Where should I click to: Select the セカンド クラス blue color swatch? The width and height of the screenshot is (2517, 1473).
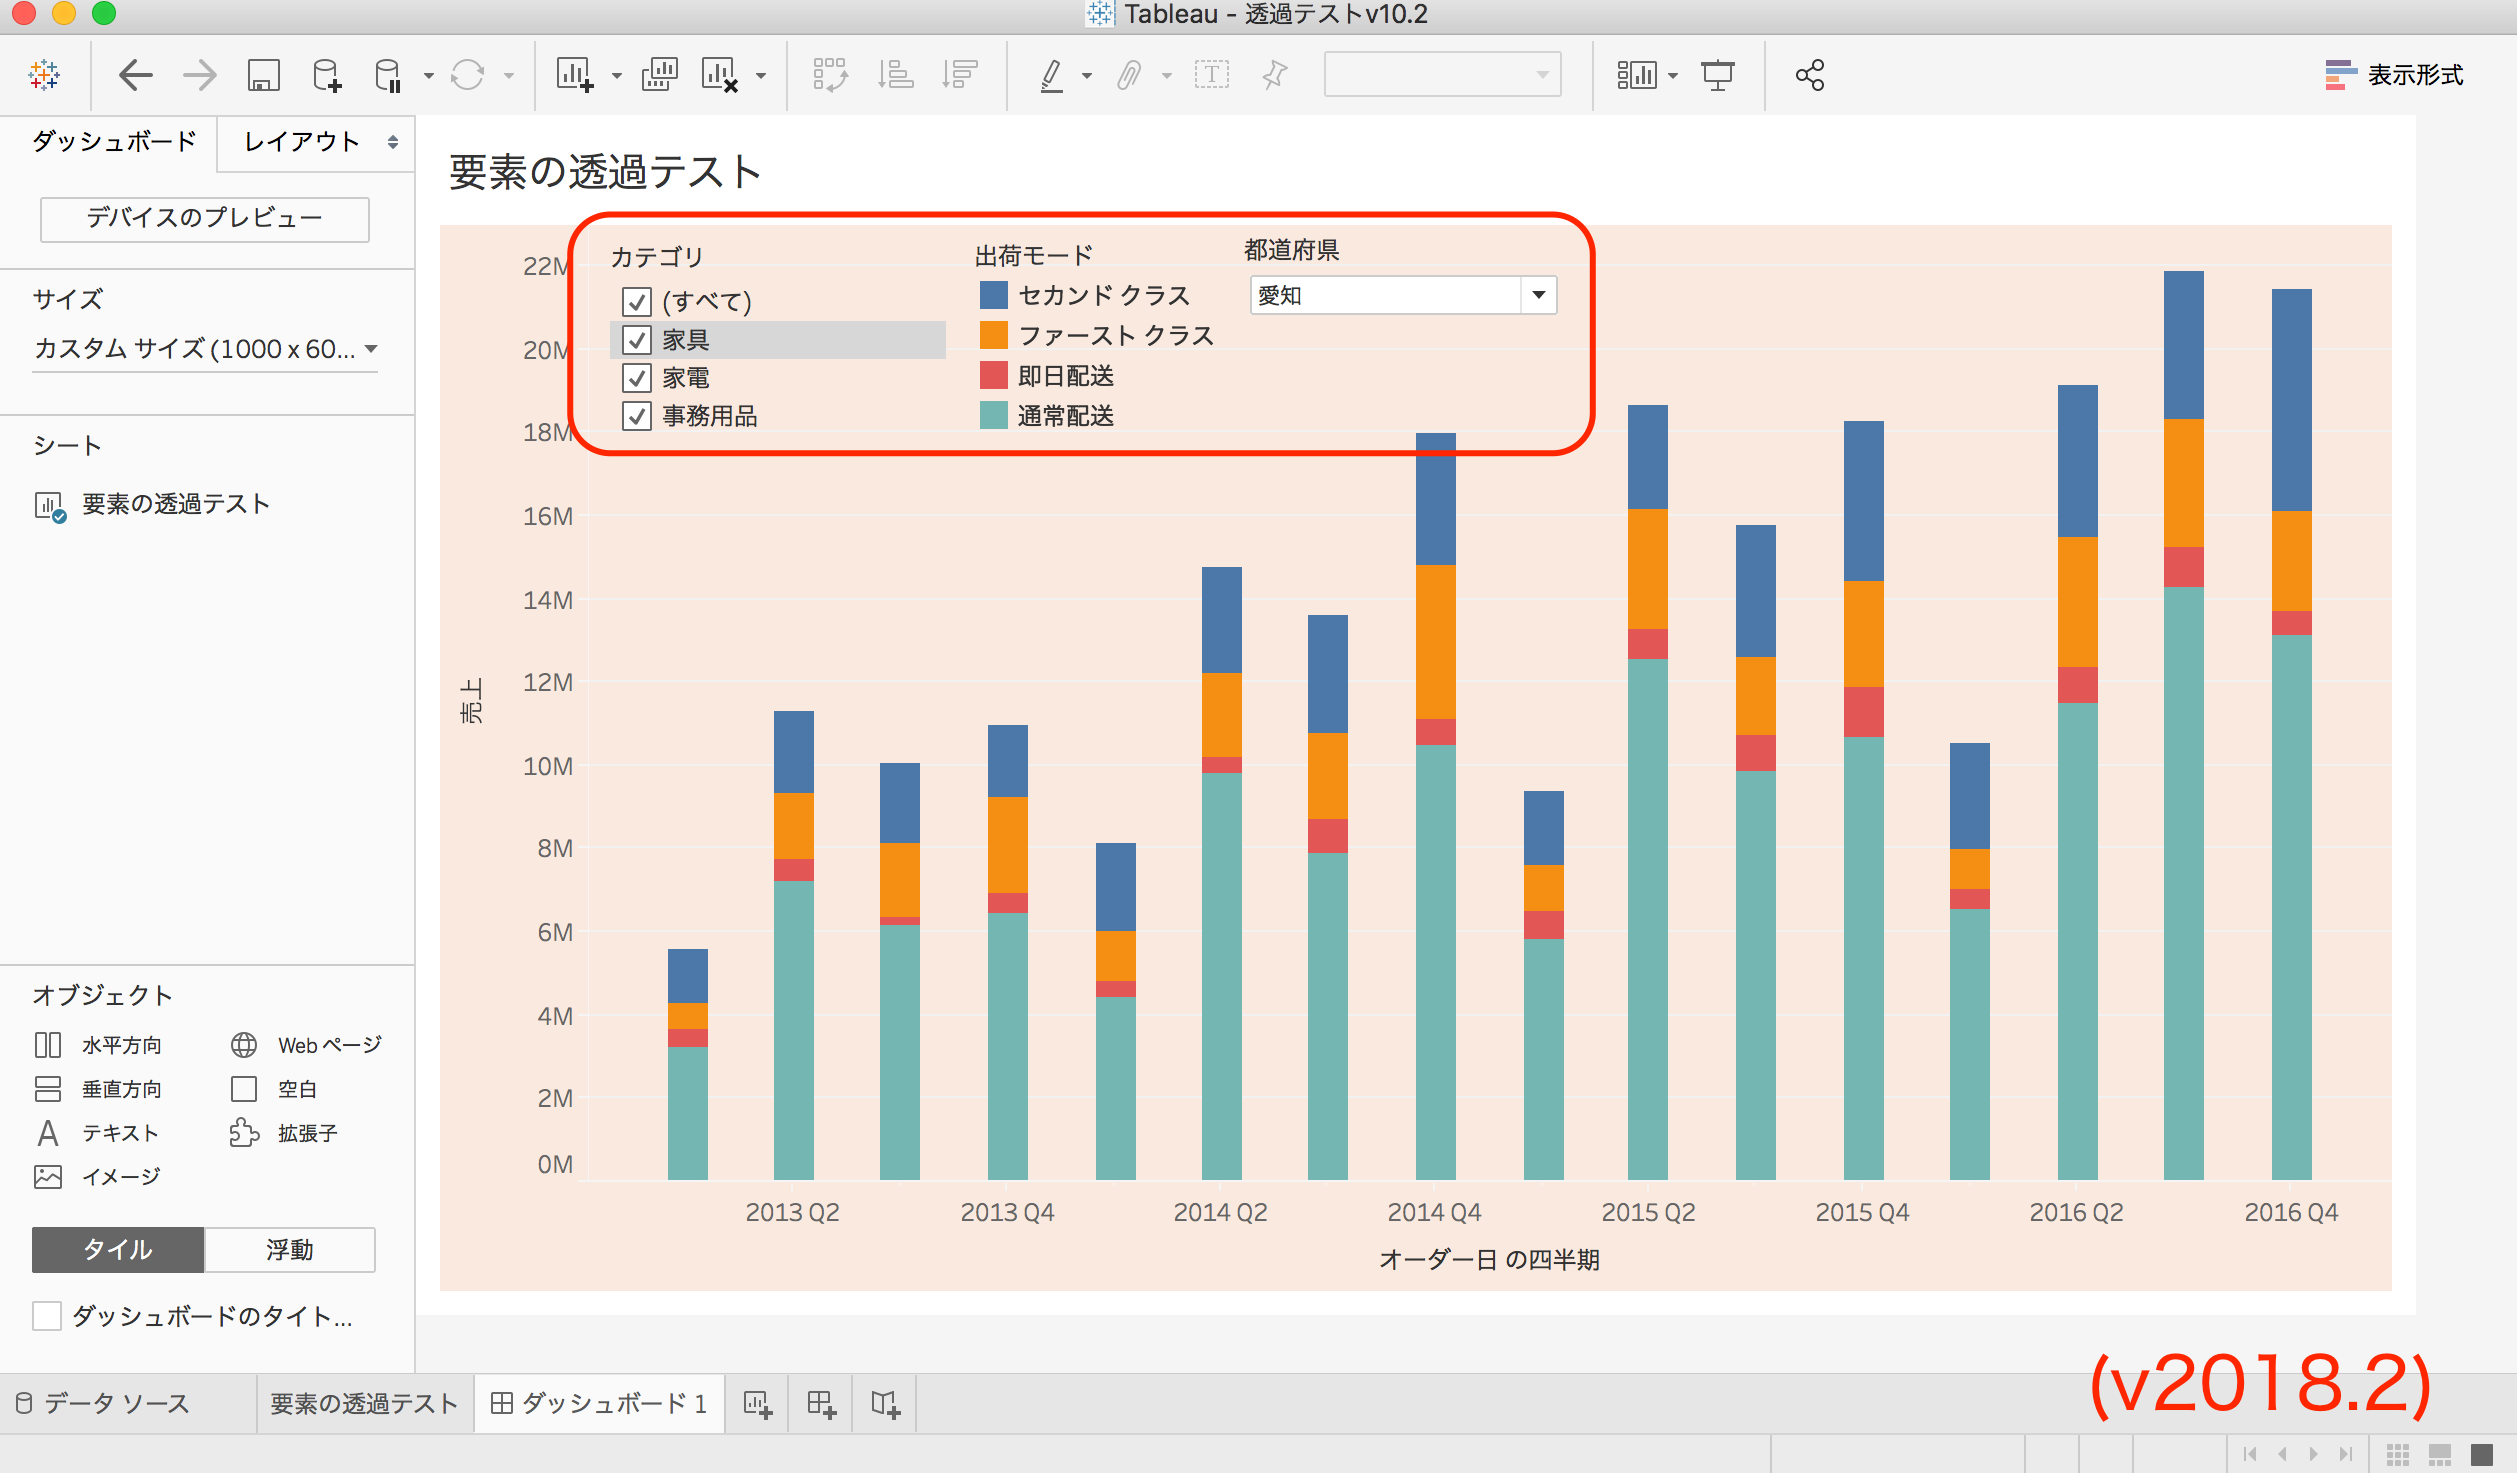pos(992,295)
